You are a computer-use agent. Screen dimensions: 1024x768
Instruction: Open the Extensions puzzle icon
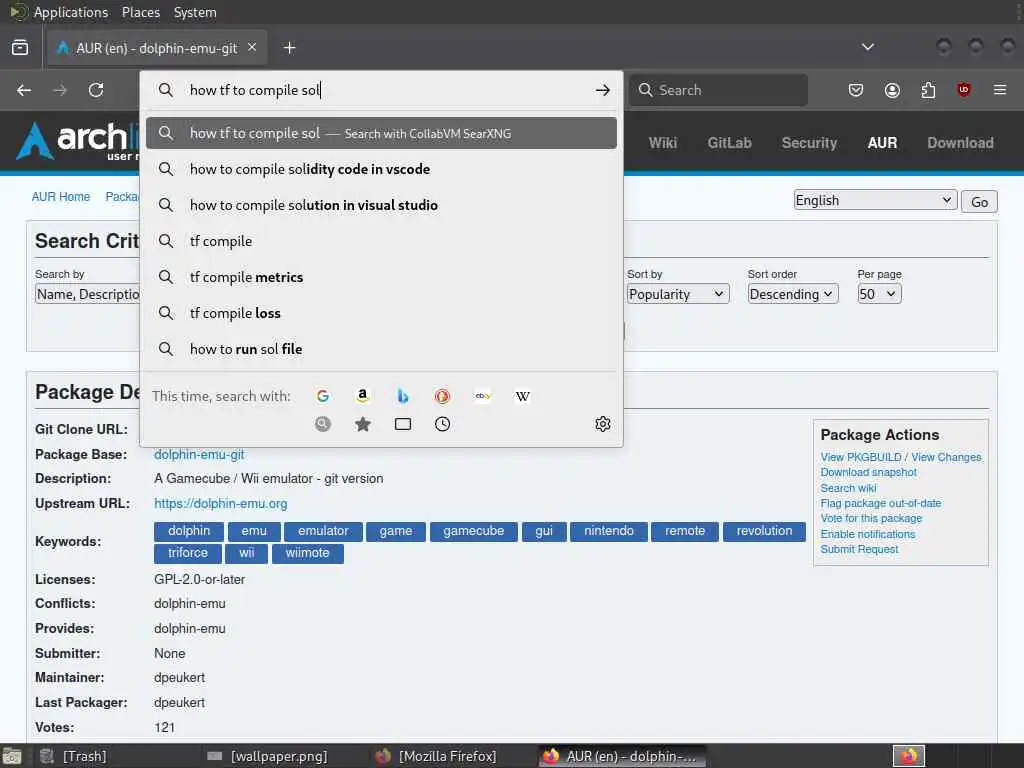pos(928,89)
